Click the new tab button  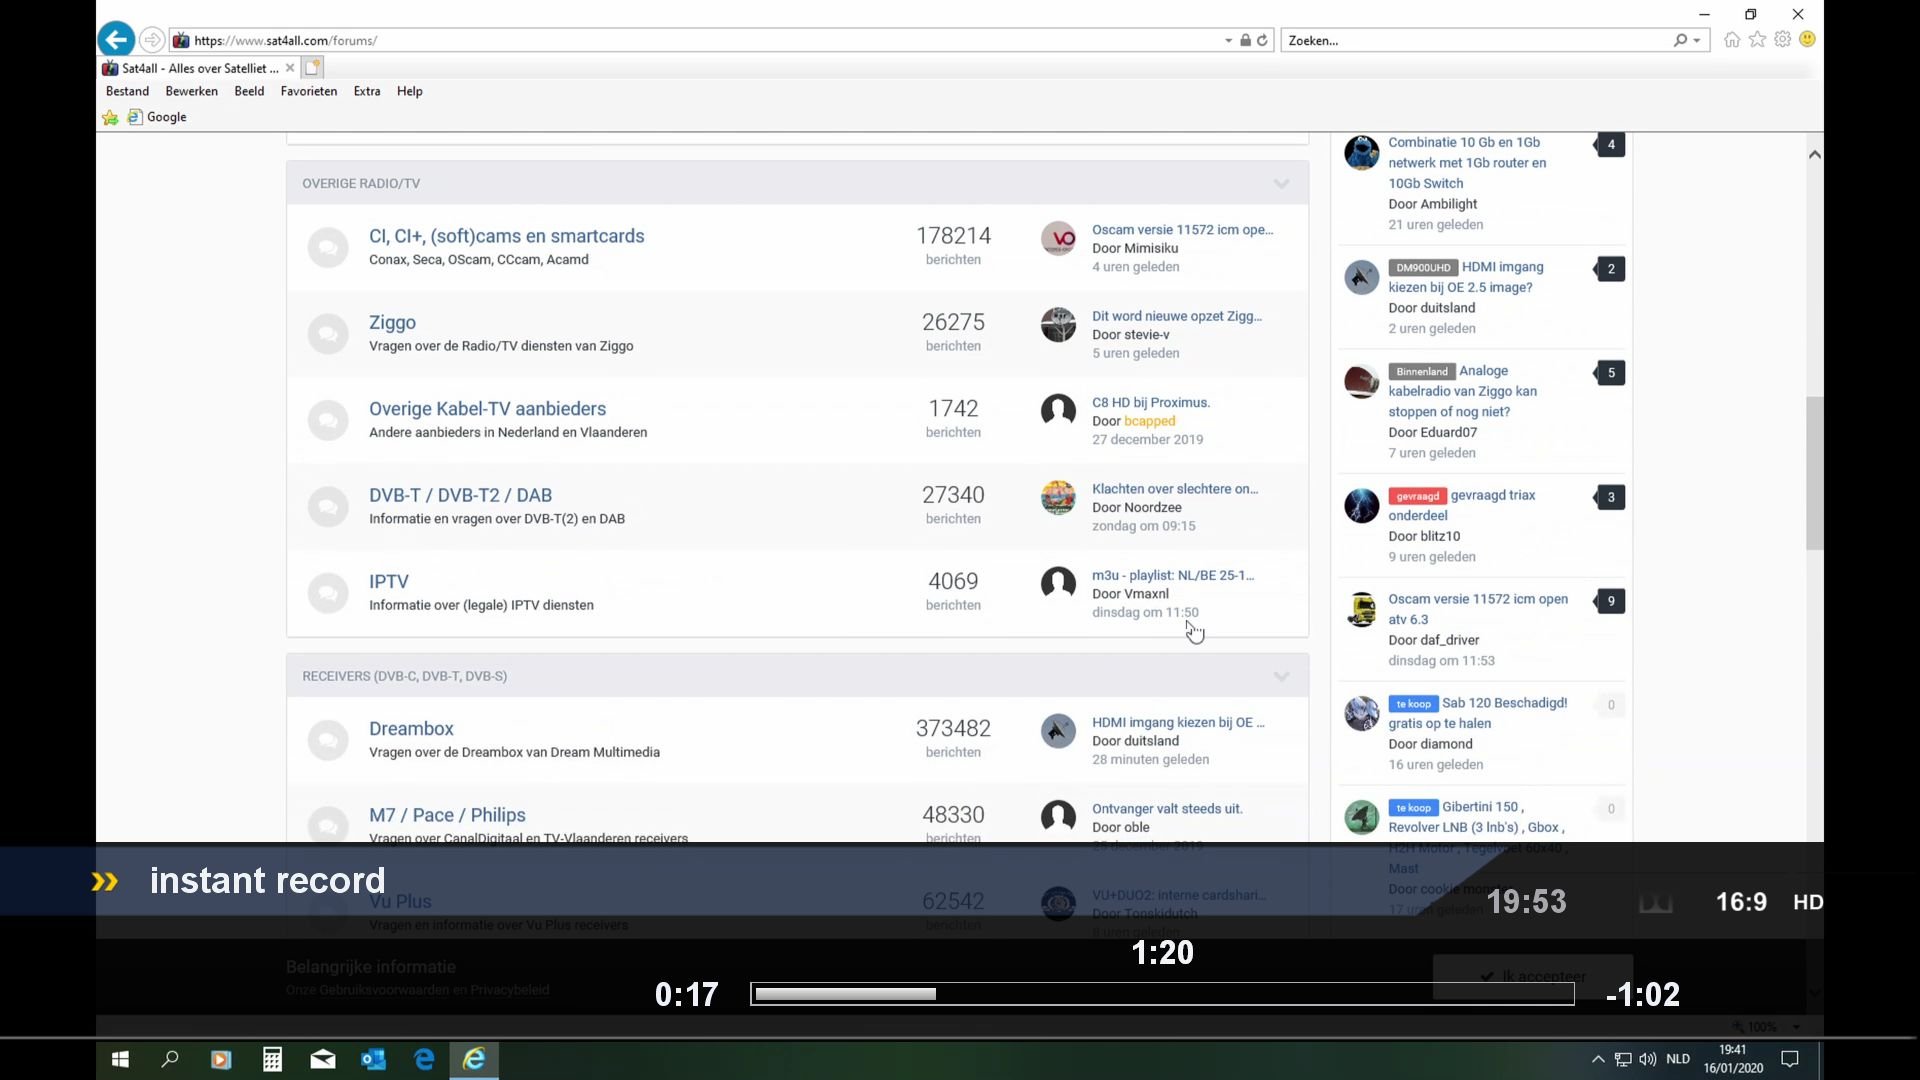(x=313, y=68)
